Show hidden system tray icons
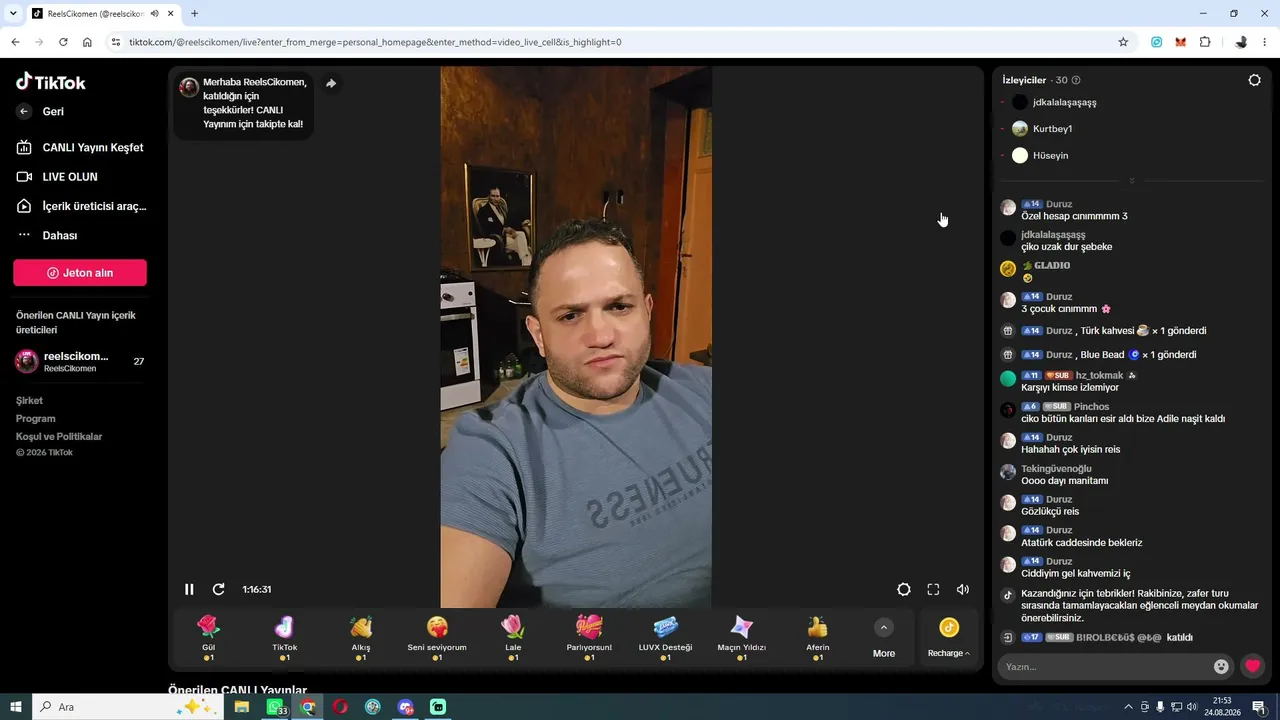 pos(1129,707)
